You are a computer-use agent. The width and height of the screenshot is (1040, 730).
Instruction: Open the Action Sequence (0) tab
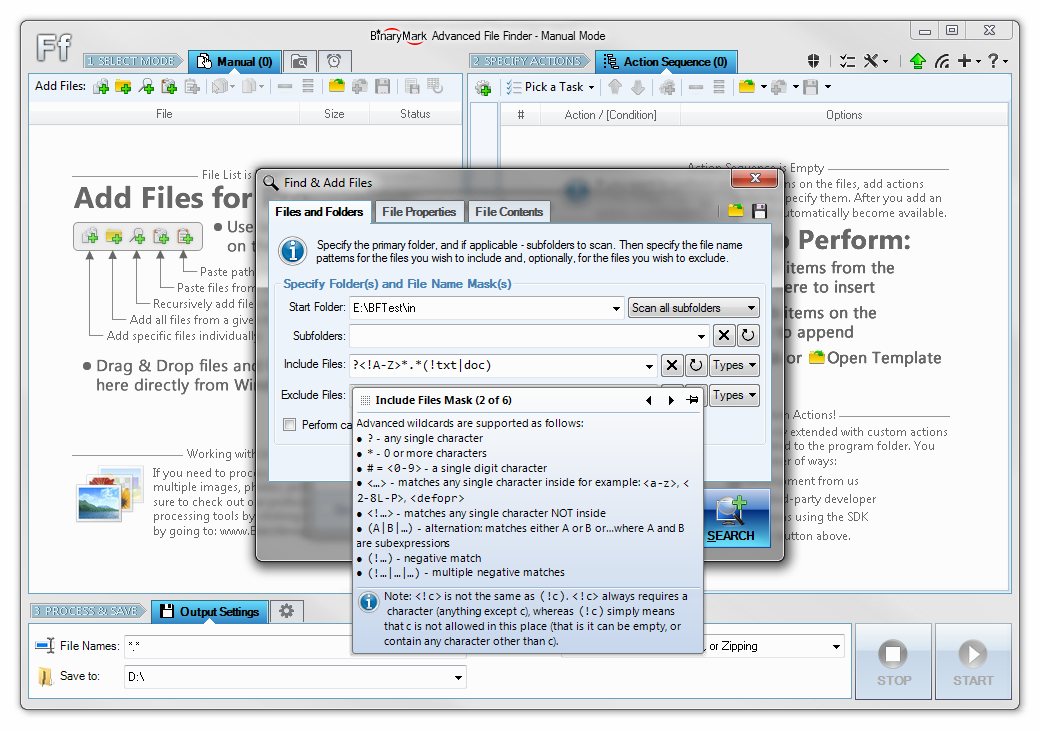click(x=666, y=62)
